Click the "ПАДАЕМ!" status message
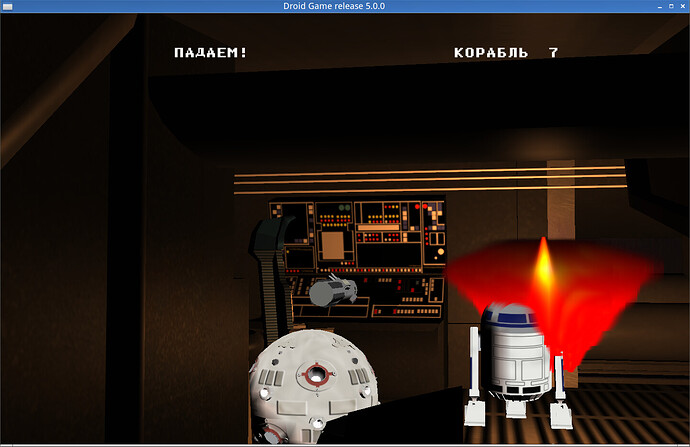Image resolution: width=690 pixels, height=447 pixels. (210, 53)
